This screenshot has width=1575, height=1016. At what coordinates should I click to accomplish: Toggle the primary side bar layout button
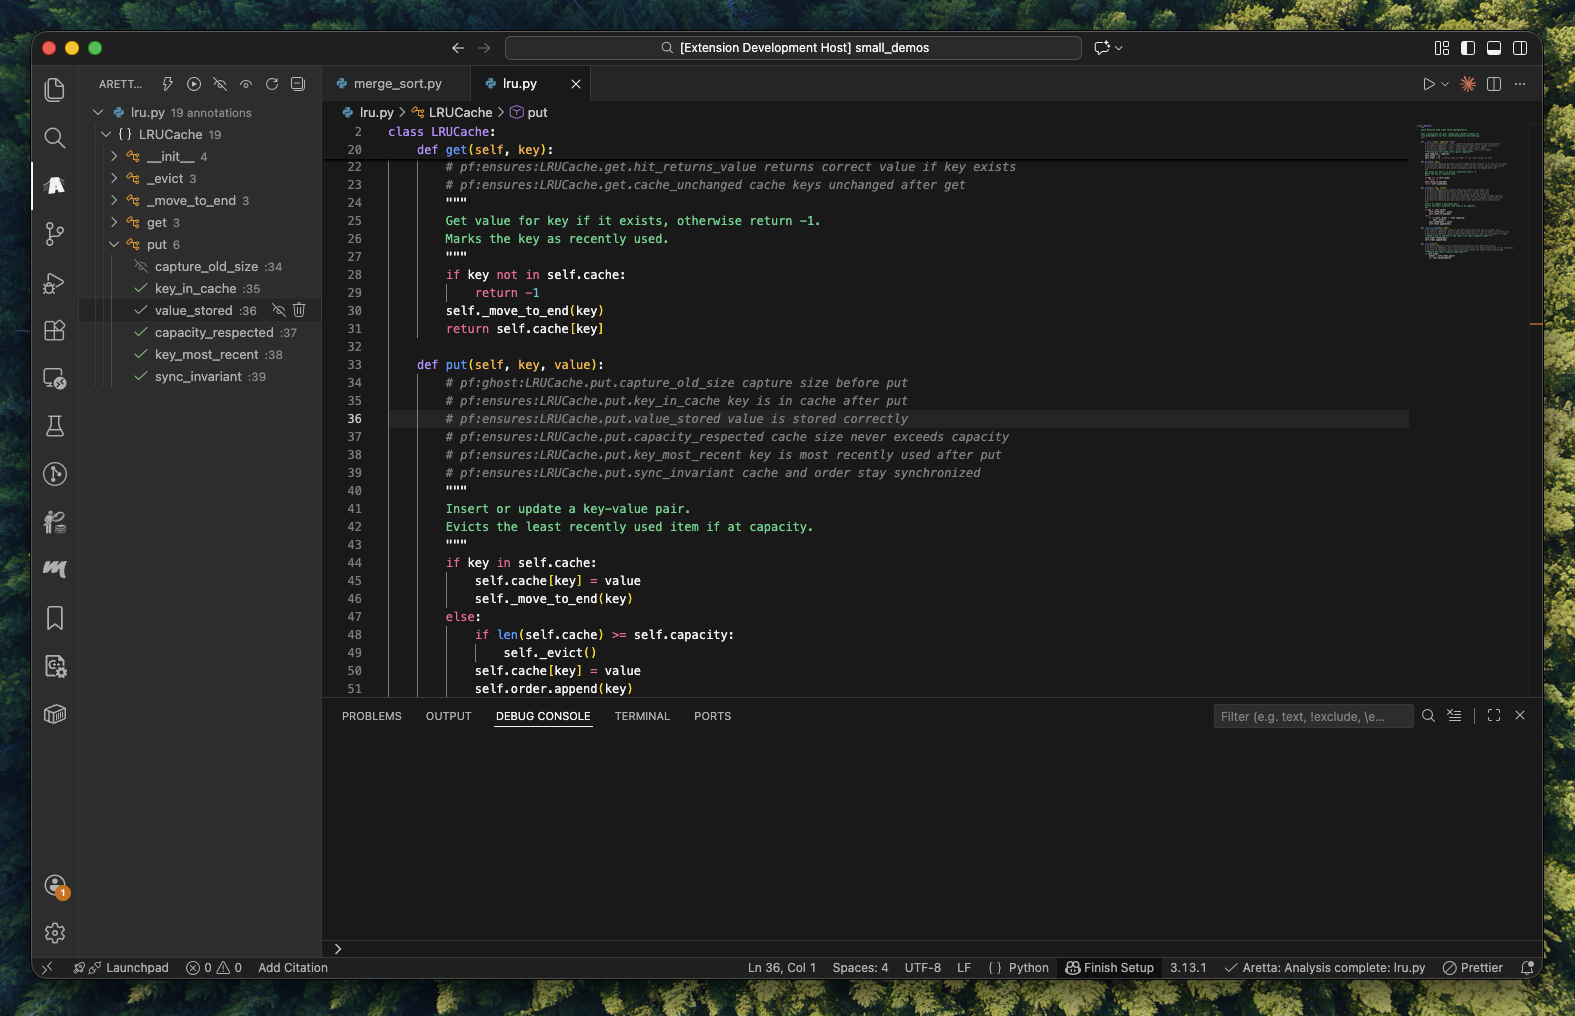1467,48
